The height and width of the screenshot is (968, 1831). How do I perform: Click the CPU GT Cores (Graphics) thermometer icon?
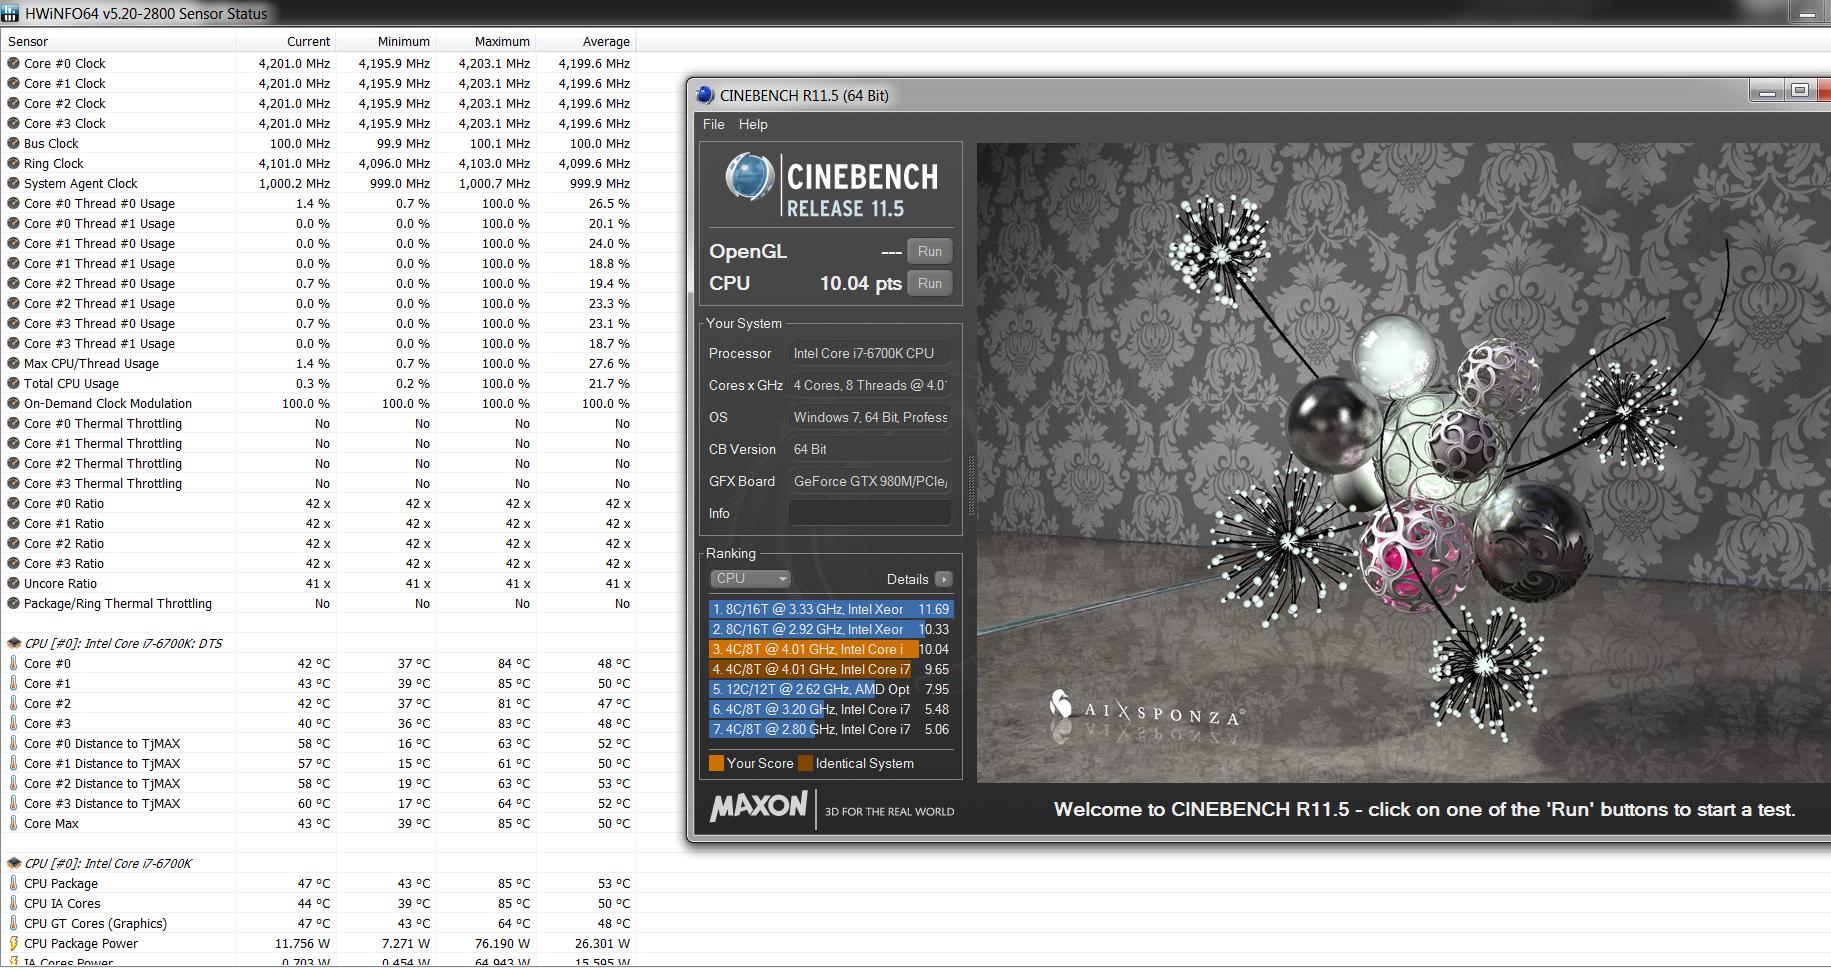pos(14,923)
